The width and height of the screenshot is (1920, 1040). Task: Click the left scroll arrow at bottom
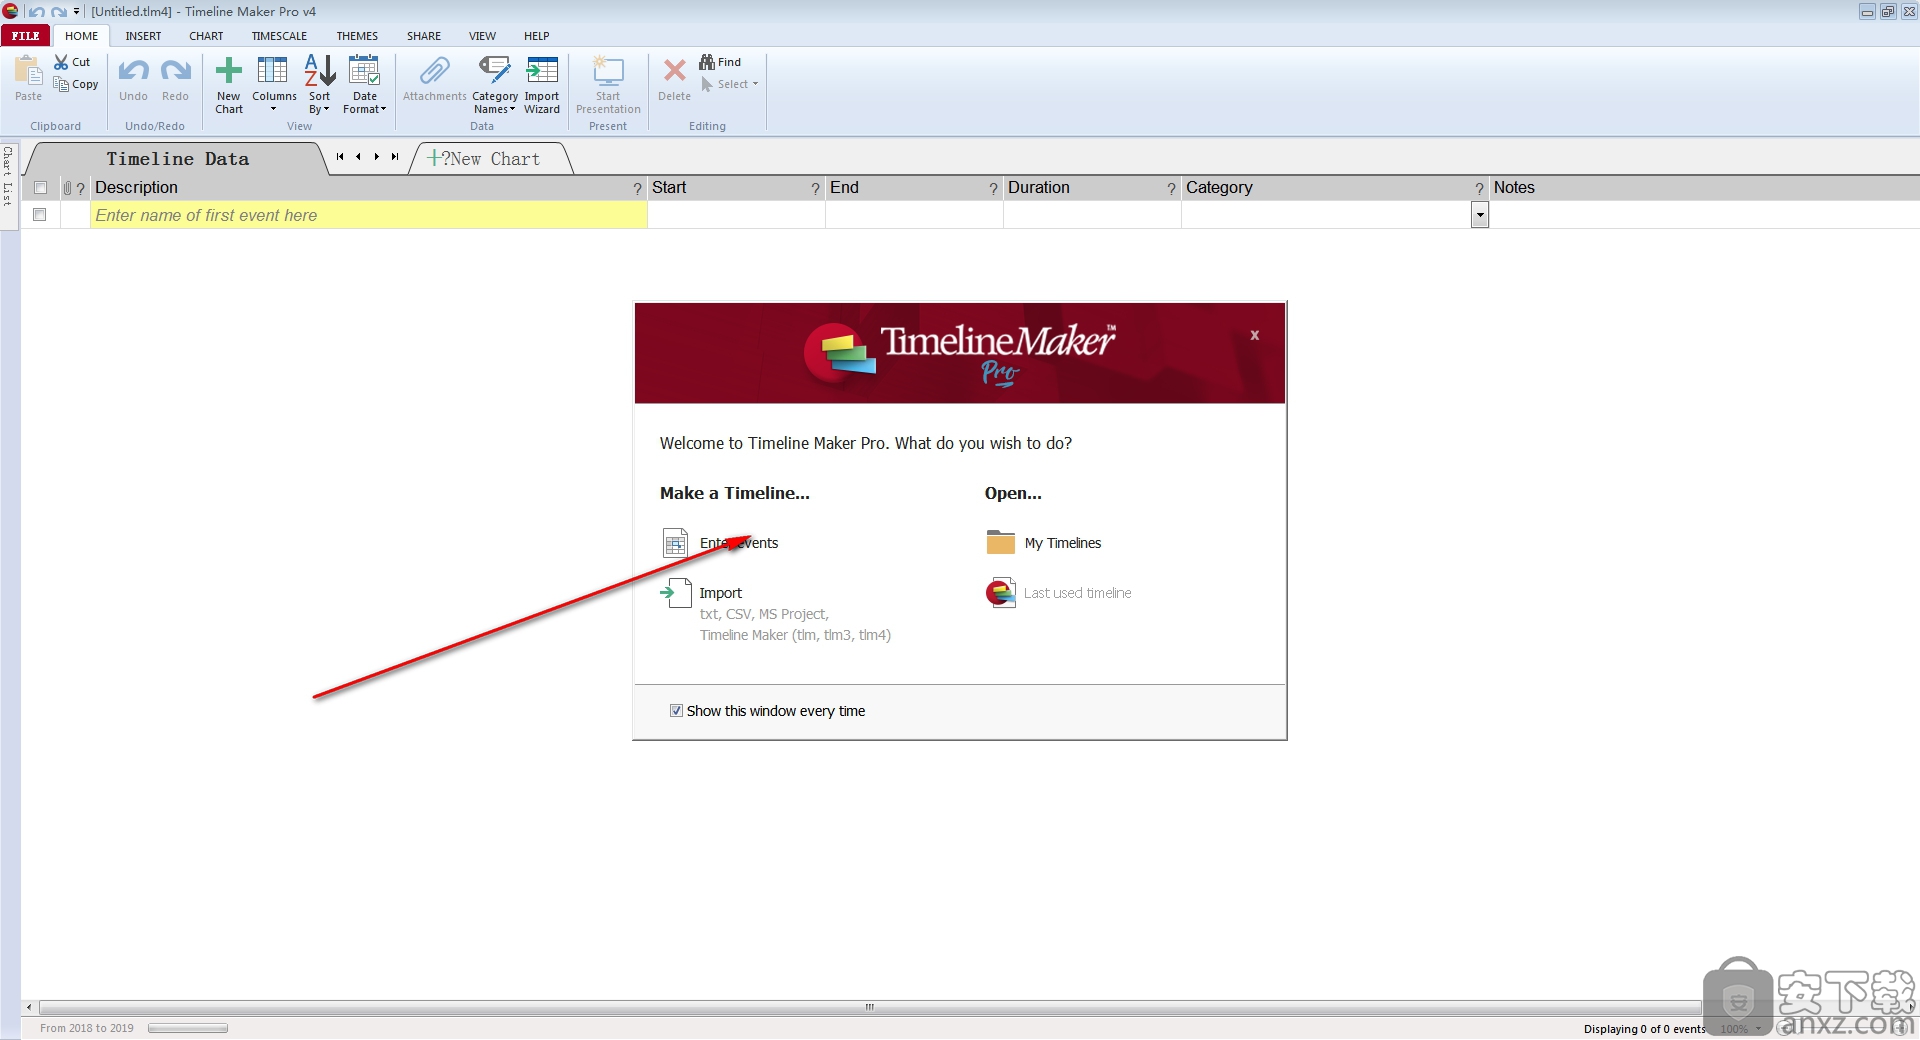point(29,1007)
